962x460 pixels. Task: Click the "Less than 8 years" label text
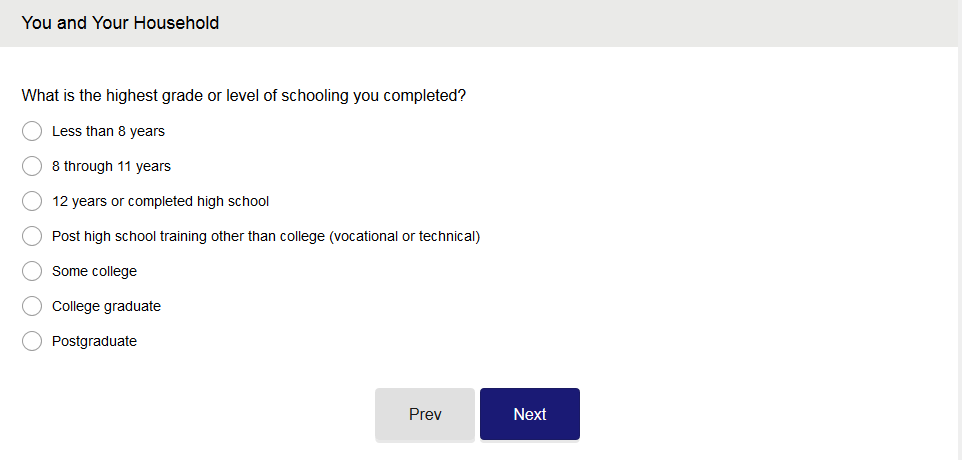pos(108,131)
